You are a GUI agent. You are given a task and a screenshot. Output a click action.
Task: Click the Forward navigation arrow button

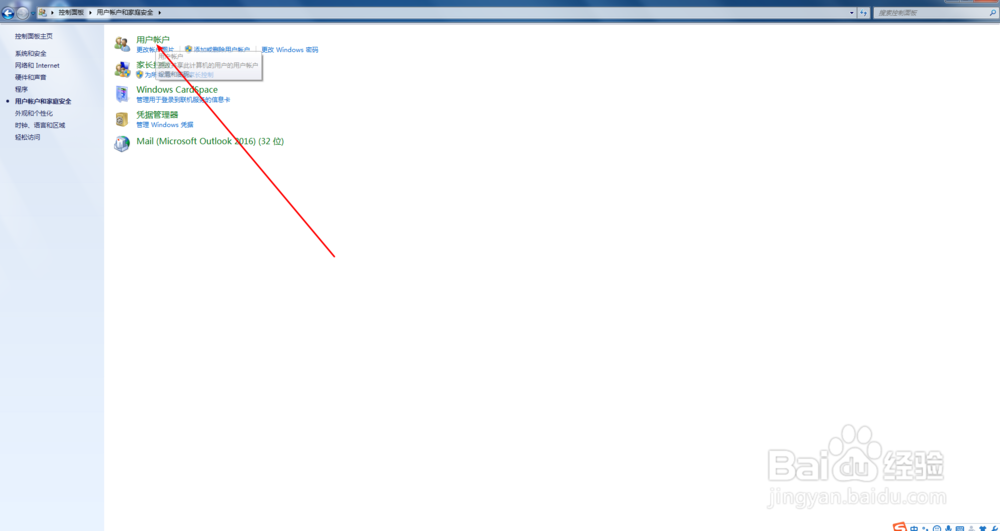point(22,13)
